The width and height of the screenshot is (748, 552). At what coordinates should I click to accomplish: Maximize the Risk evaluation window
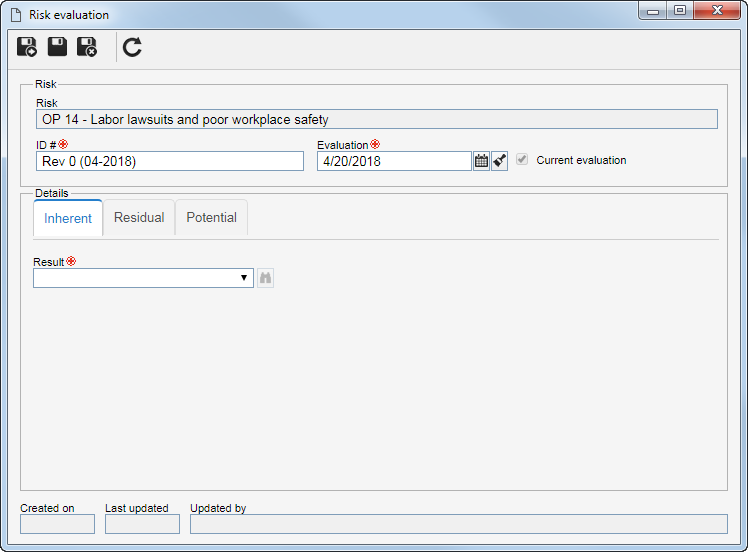point(680,10)
